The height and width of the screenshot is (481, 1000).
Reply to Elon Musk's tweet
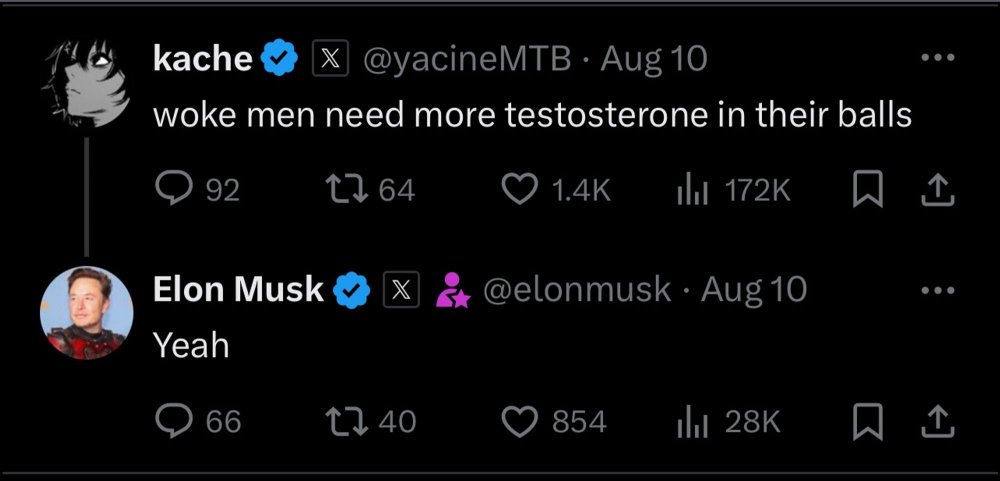pos(175,421)
